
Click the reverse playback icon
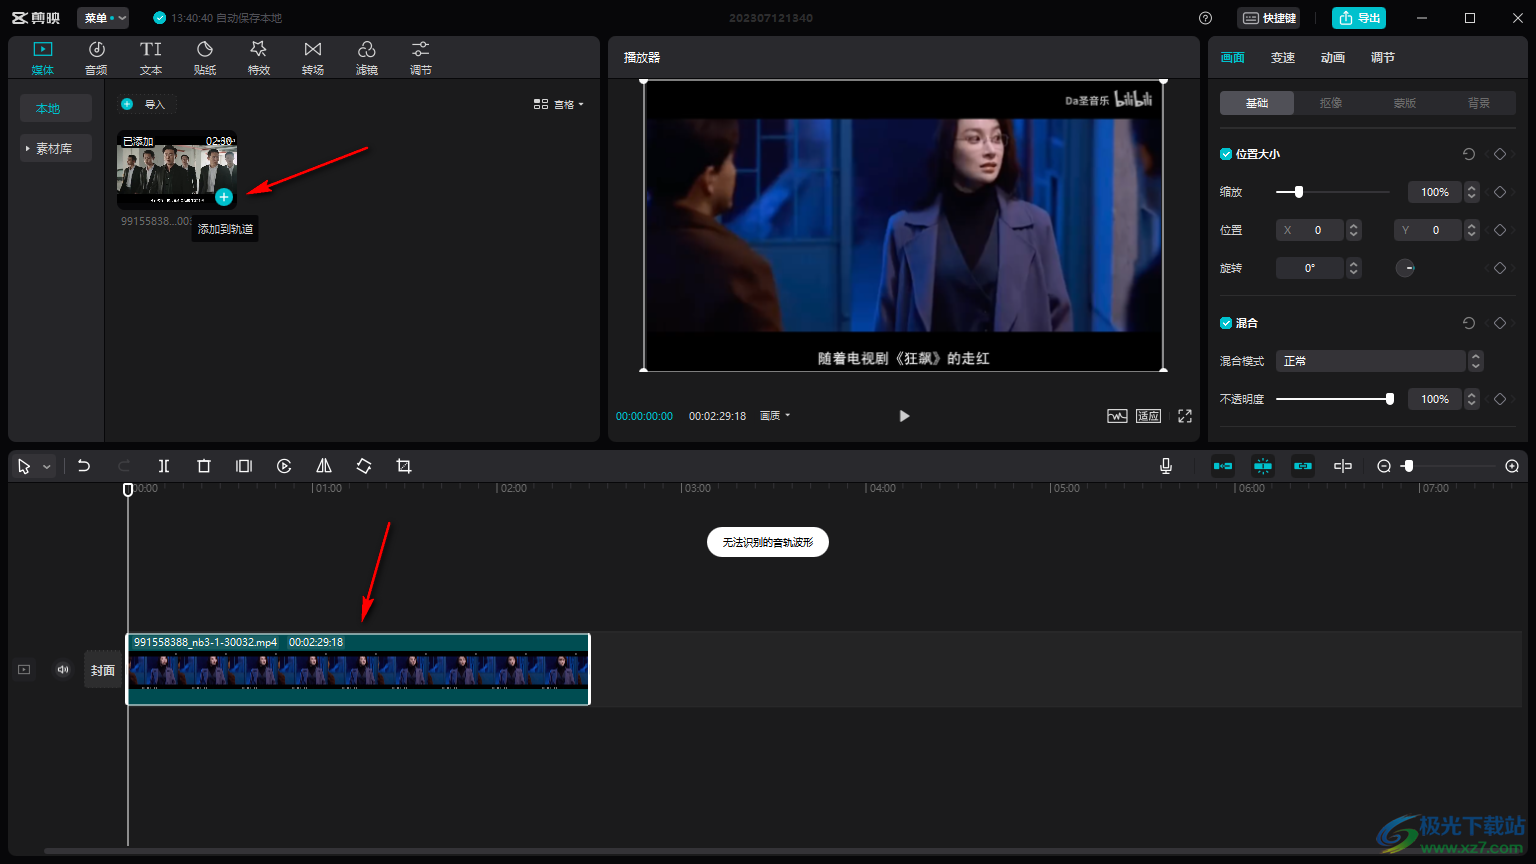point(284,466)
